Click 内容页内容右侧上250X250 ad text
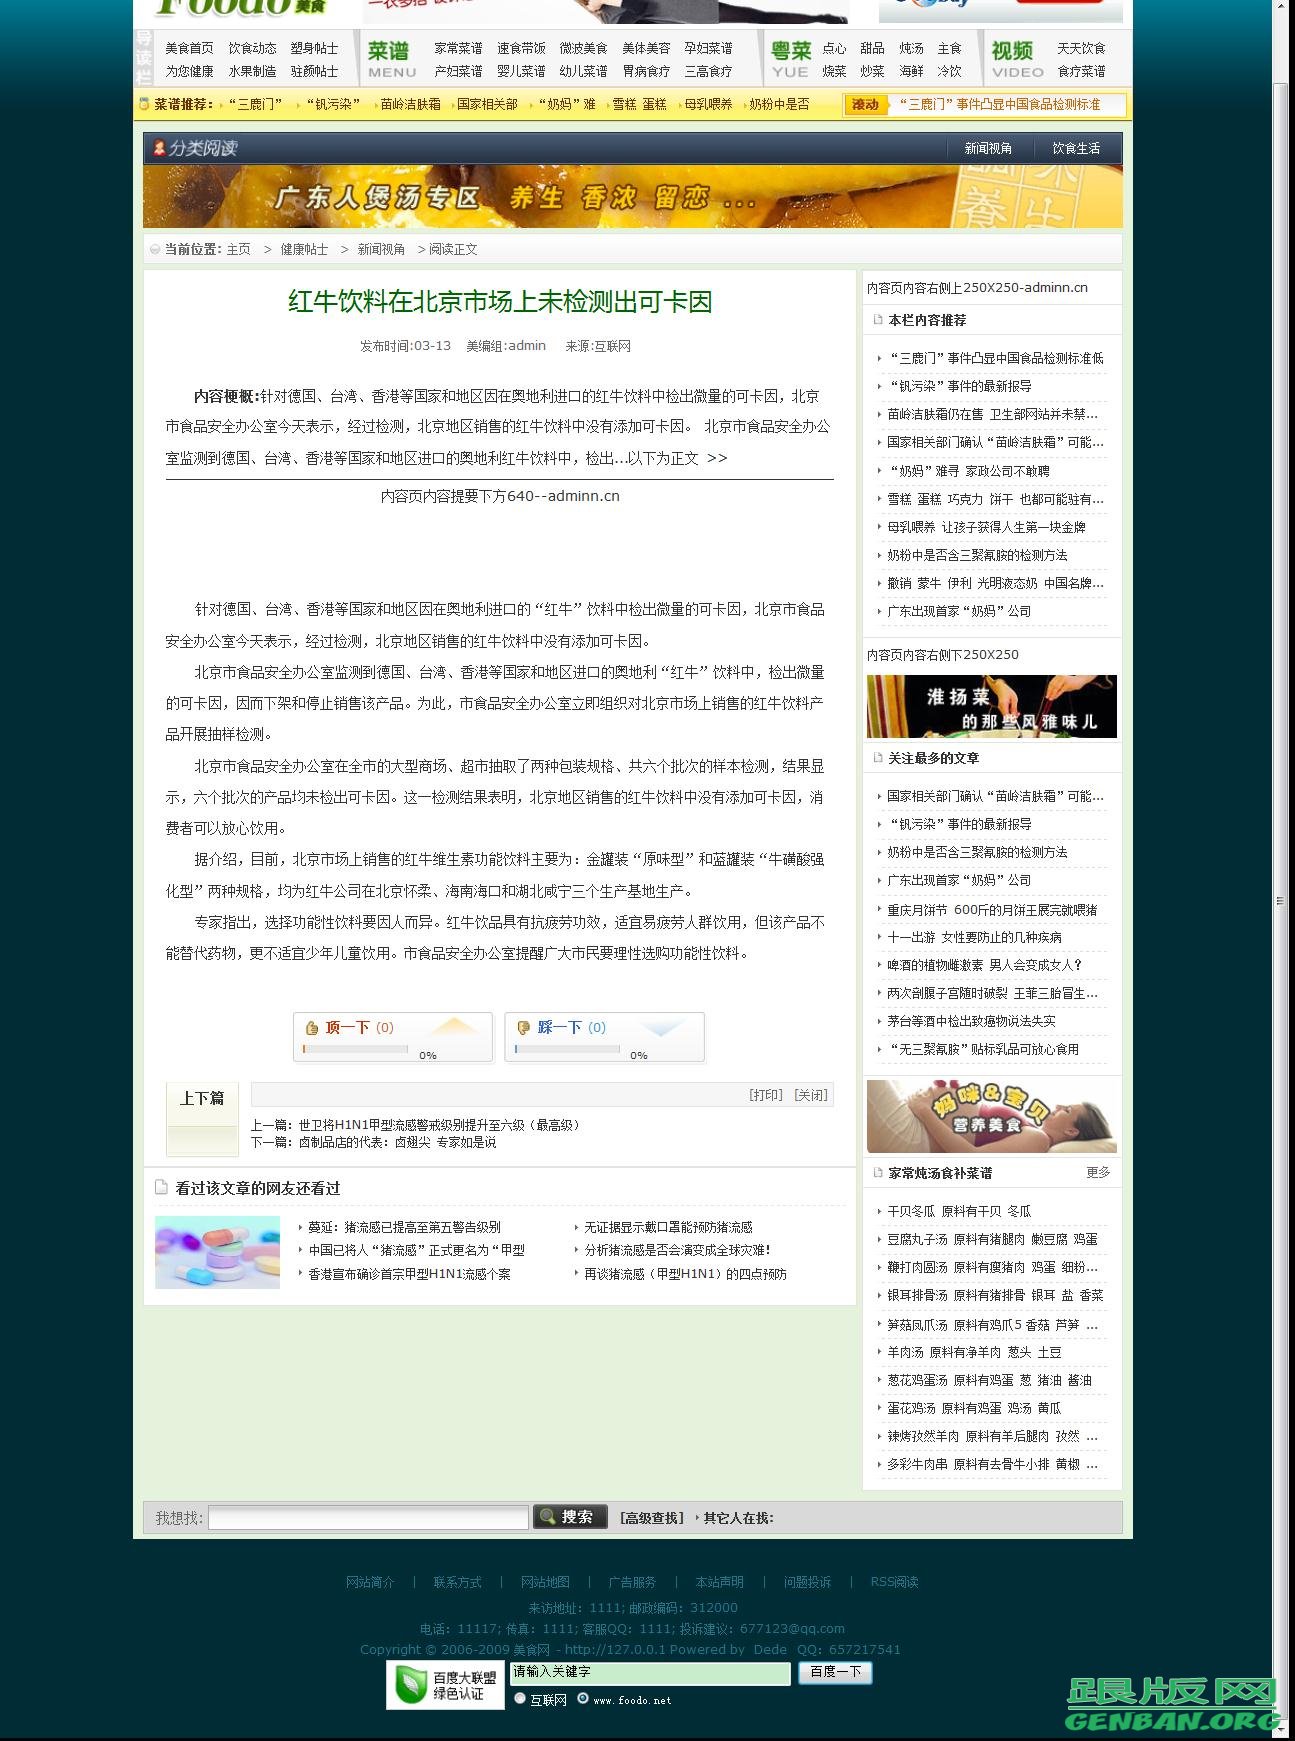Image resolution: width=1295 pixels, height=1741 pixels. 977,287
